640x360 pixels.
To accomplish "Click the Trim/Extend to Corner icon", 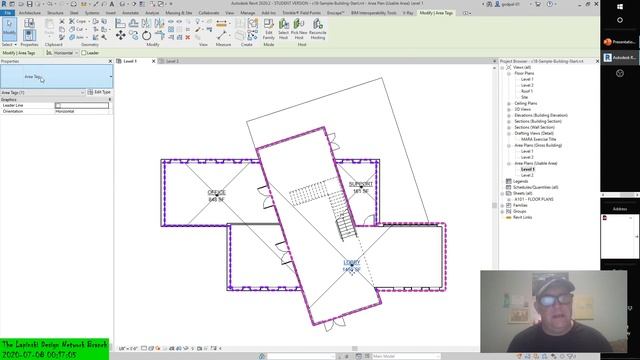I will (160, 36).
